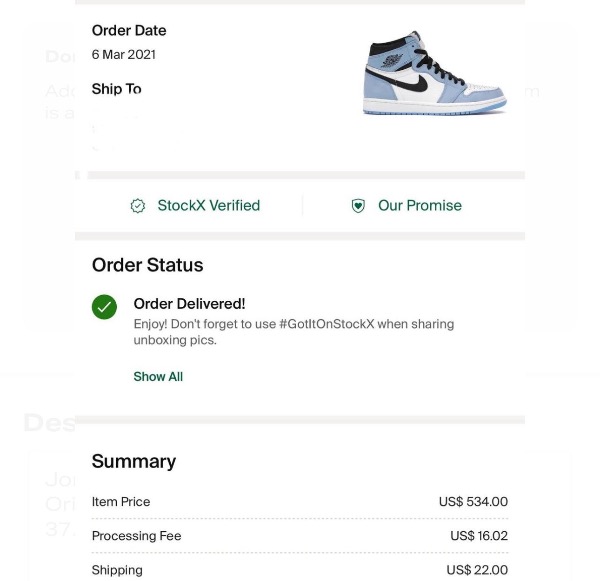
Task: Click the Order Status heading
Action: click(147, 265)
